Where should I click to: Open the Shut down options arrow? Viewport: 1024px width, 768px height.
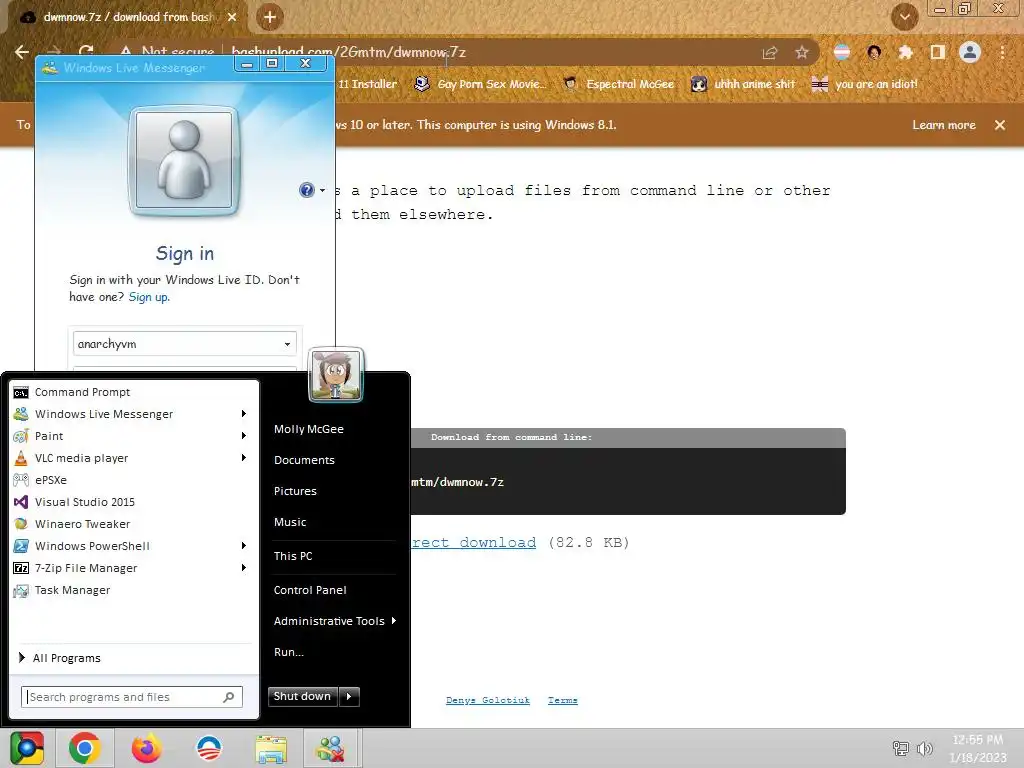click(349, 696)
